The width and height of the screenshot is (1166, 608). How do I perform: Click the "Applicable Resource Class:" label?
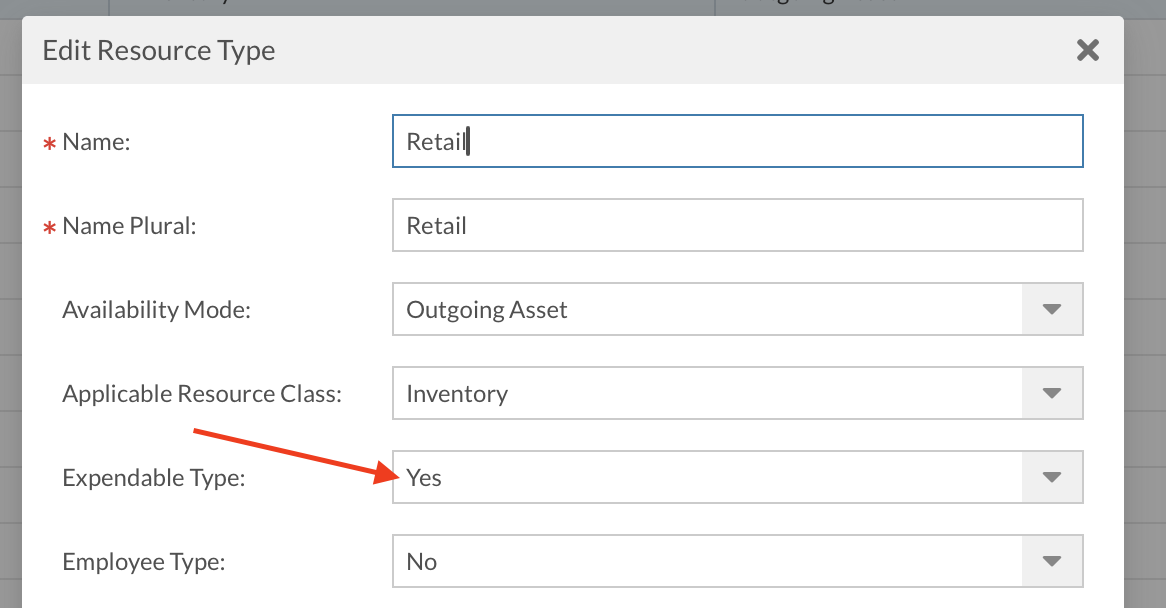202,394
